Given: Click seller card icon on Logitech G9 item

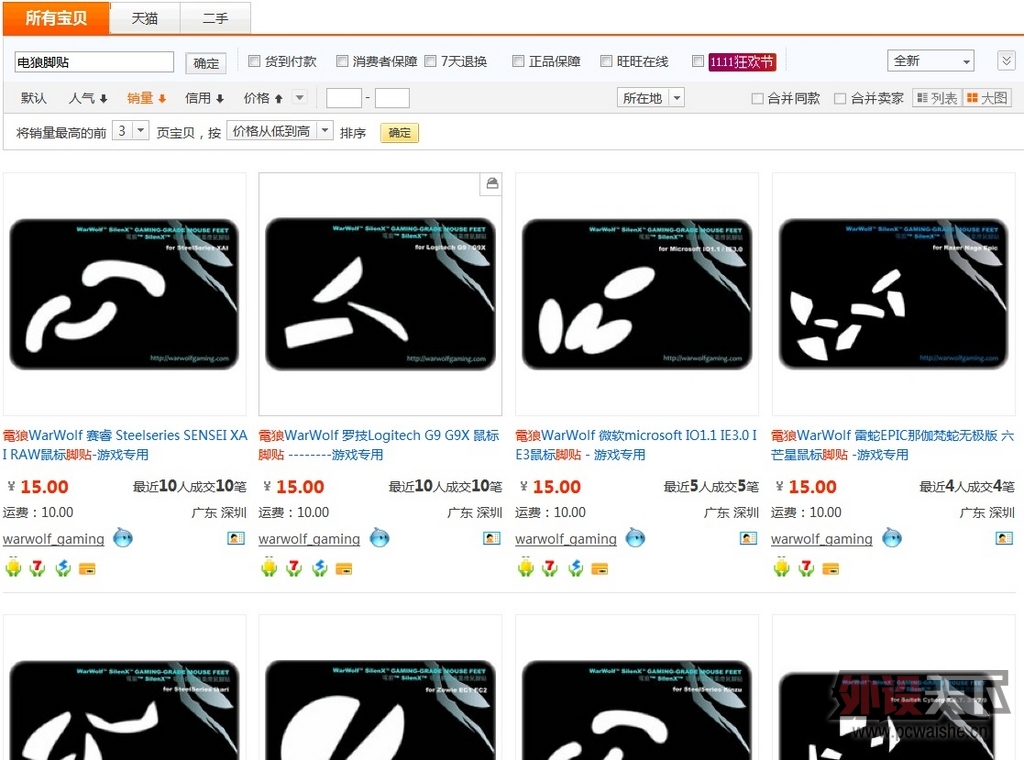Looking at the screenshot, I should coord(492,538).
